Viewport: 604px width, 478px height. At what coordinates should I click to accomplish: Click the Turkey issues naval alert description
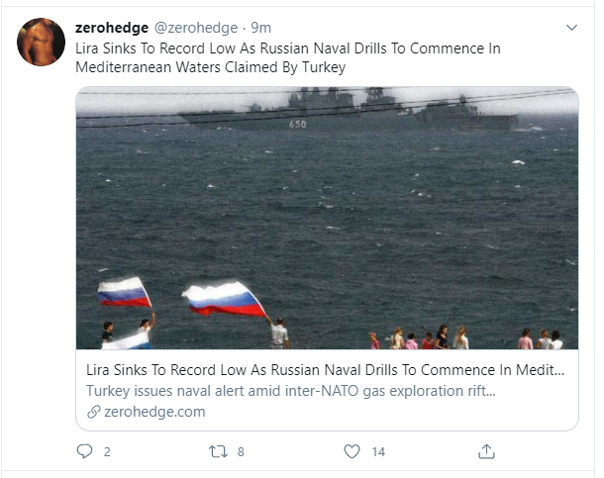292,390
